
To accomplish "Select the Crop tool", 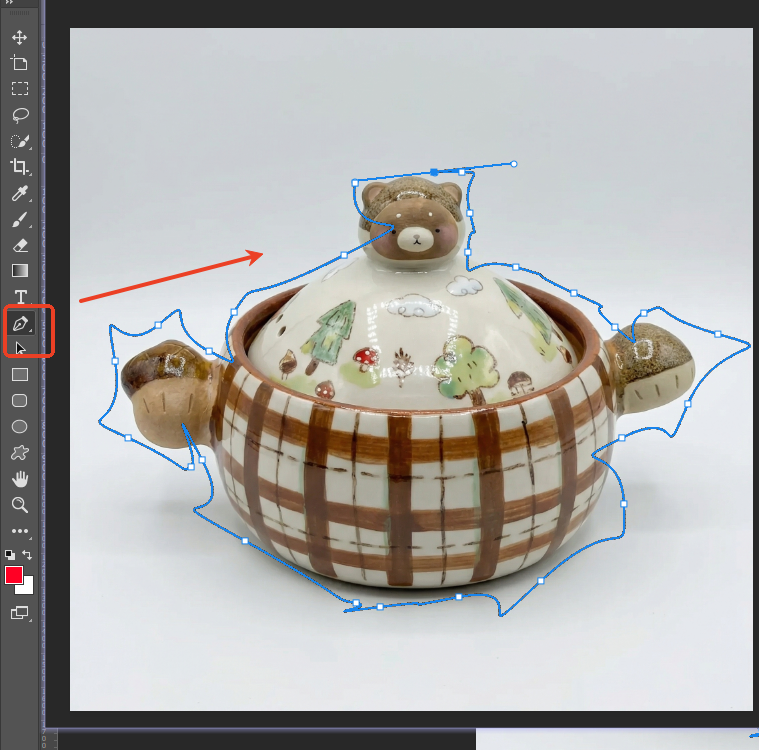I will (19, 167).
